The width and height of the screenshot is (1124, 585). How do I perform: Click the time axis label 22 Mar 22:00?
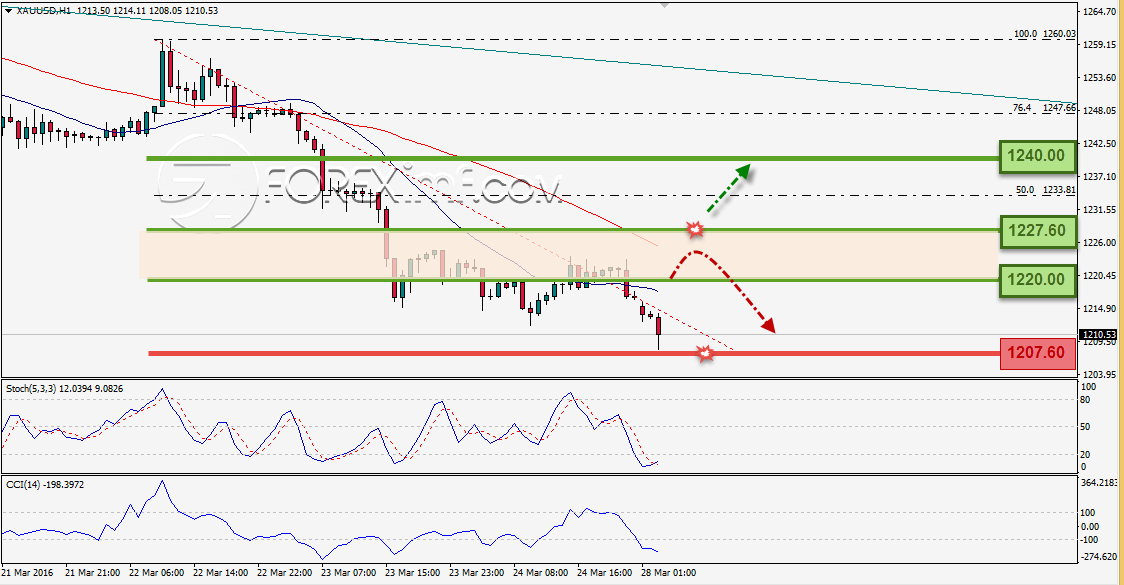point(285,573)
